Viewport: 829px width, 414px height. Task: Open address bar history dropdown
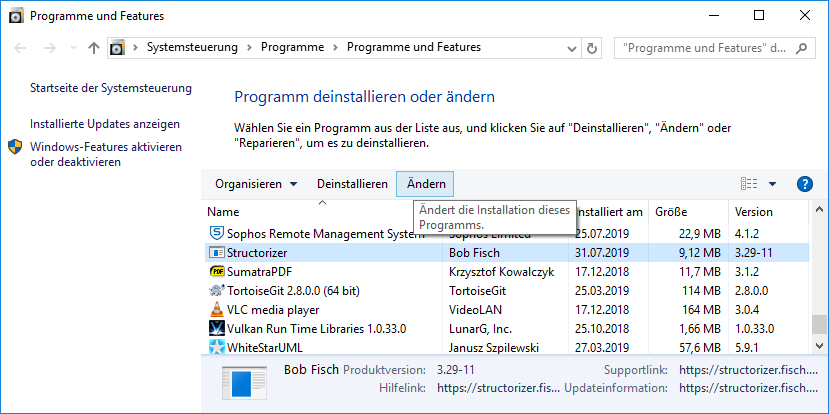click(572, 48)
